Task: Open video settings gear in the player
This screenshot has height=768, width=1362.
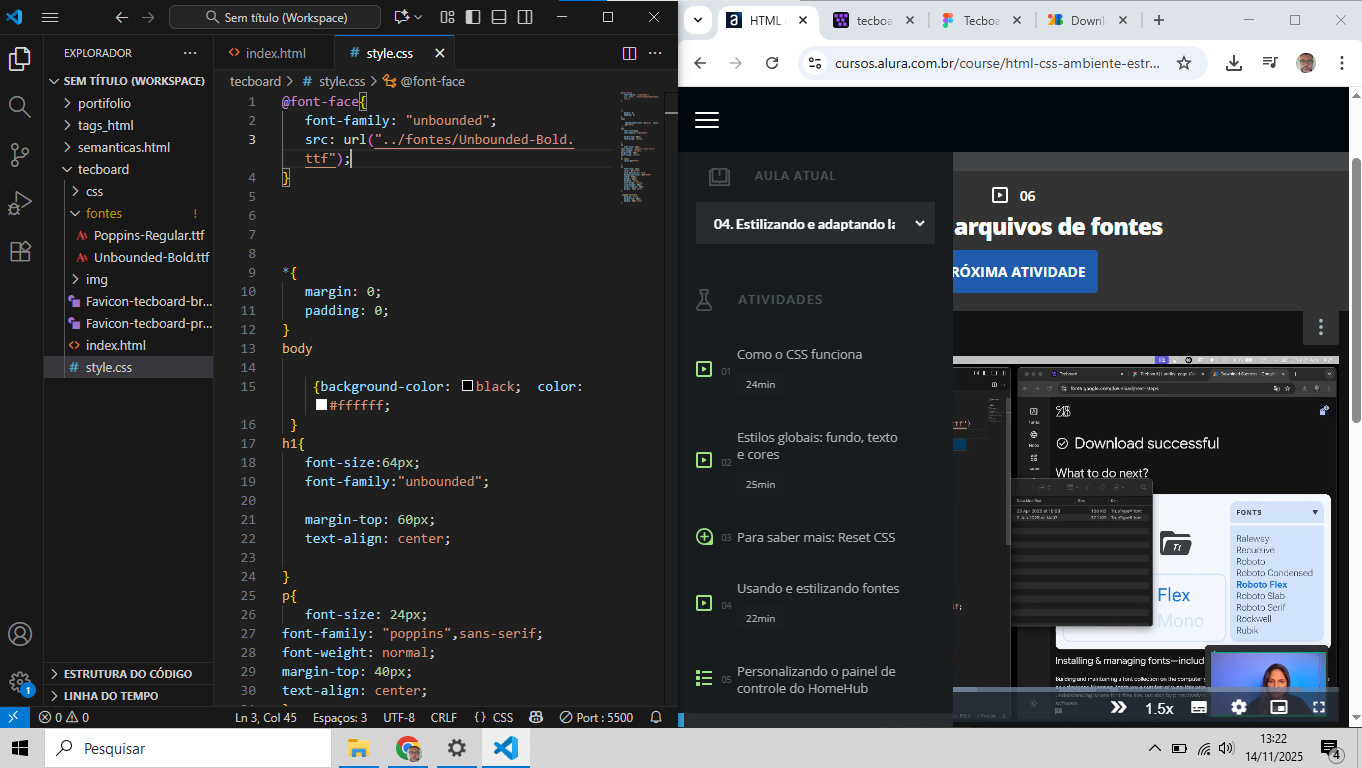Action: pyautogui.click(x=1239, y=707)
